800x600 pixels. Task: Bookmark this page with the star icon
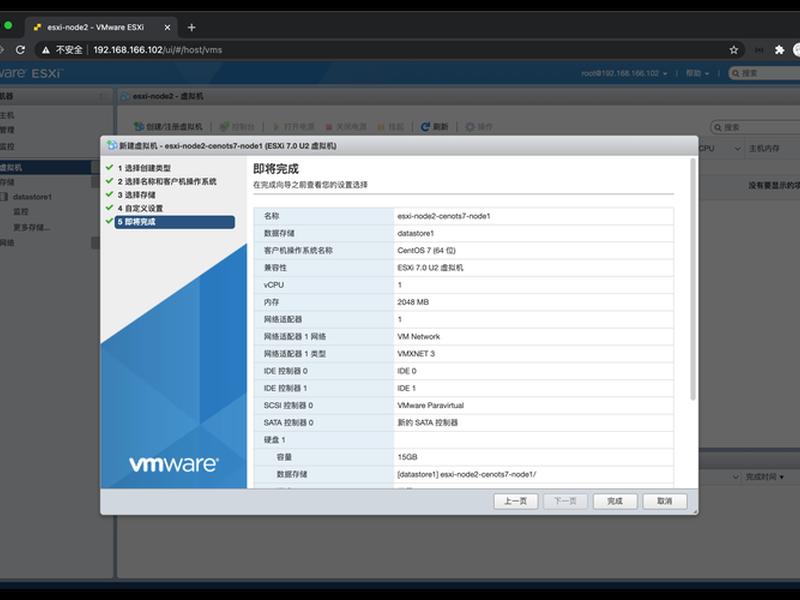[734, 50]
